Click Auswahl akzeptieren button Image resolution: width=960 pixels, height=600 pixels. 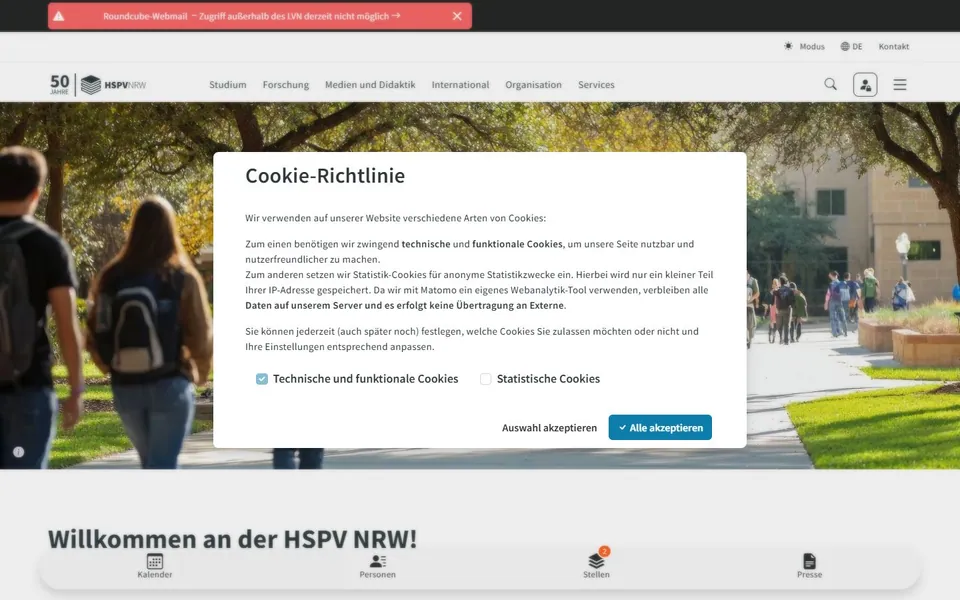pos(549,428)
